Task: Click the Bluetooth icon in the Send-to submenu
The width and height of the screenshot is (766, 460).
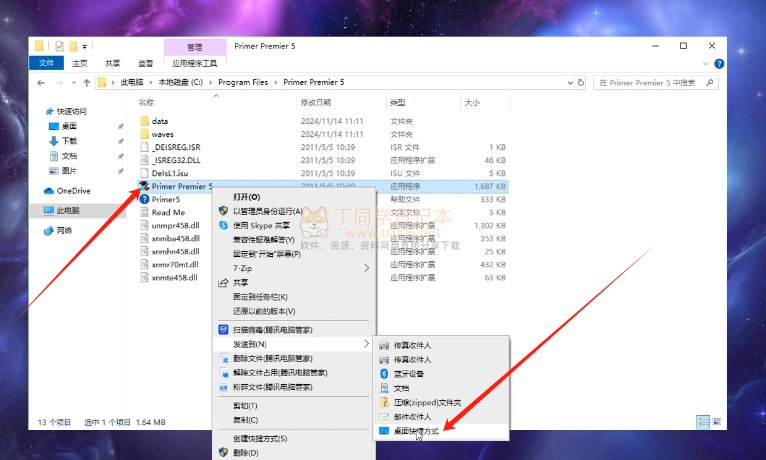Action: pos(384,374)
